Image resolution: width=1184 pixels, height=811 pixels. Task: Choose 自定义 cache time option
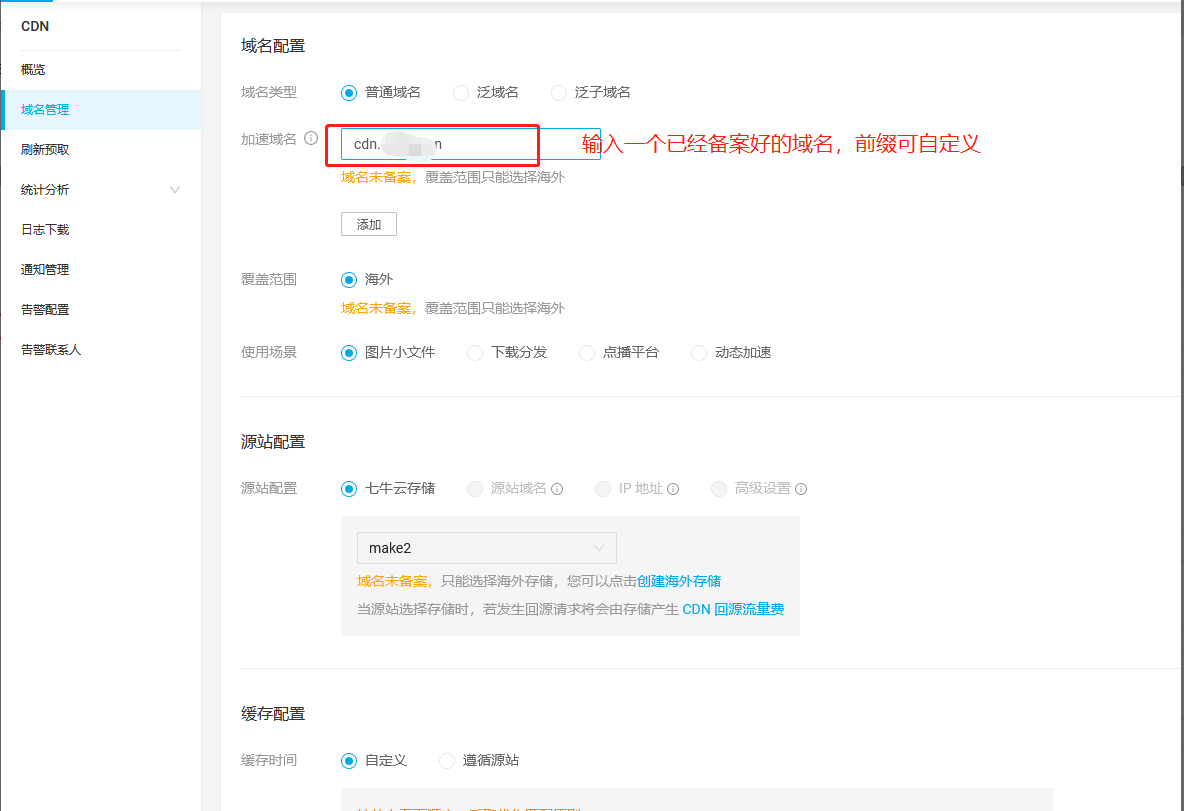tap(349, 760)
